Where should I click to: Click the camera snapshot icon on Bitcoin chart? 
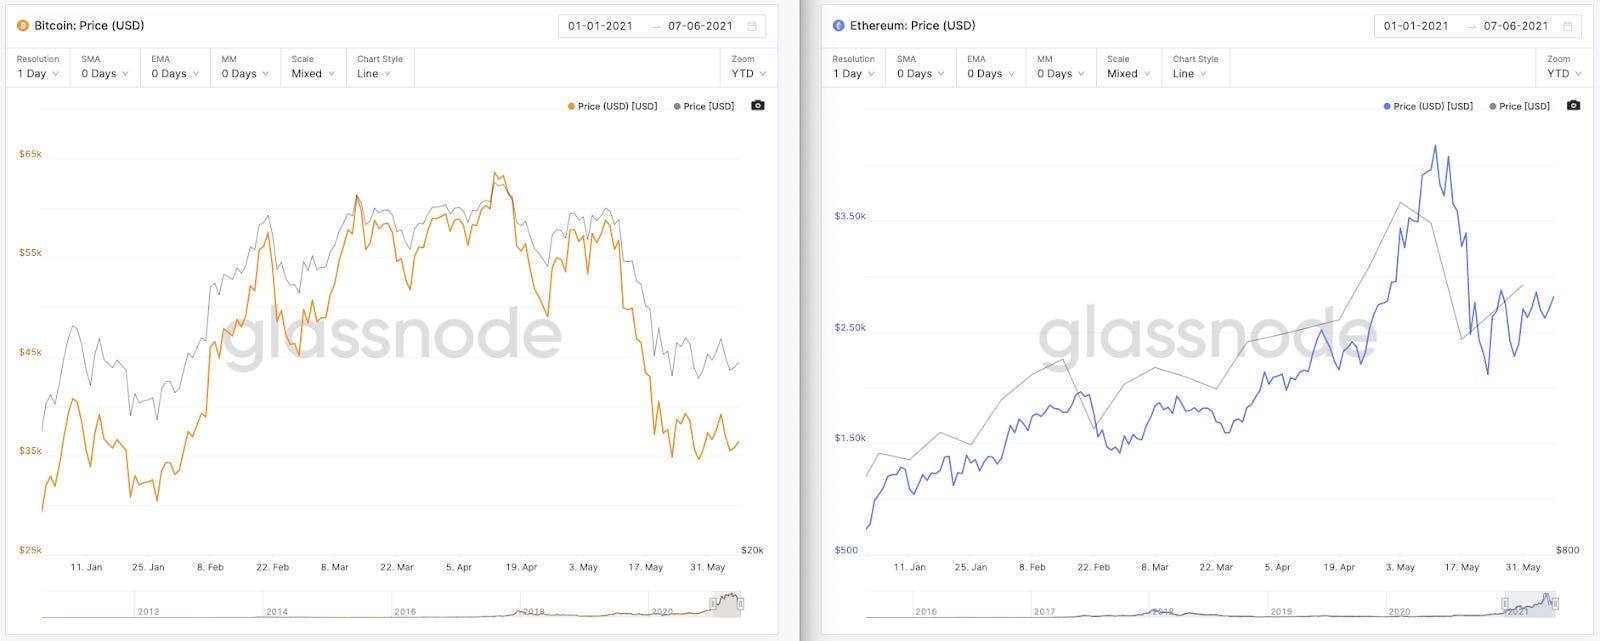coord(758,105)
